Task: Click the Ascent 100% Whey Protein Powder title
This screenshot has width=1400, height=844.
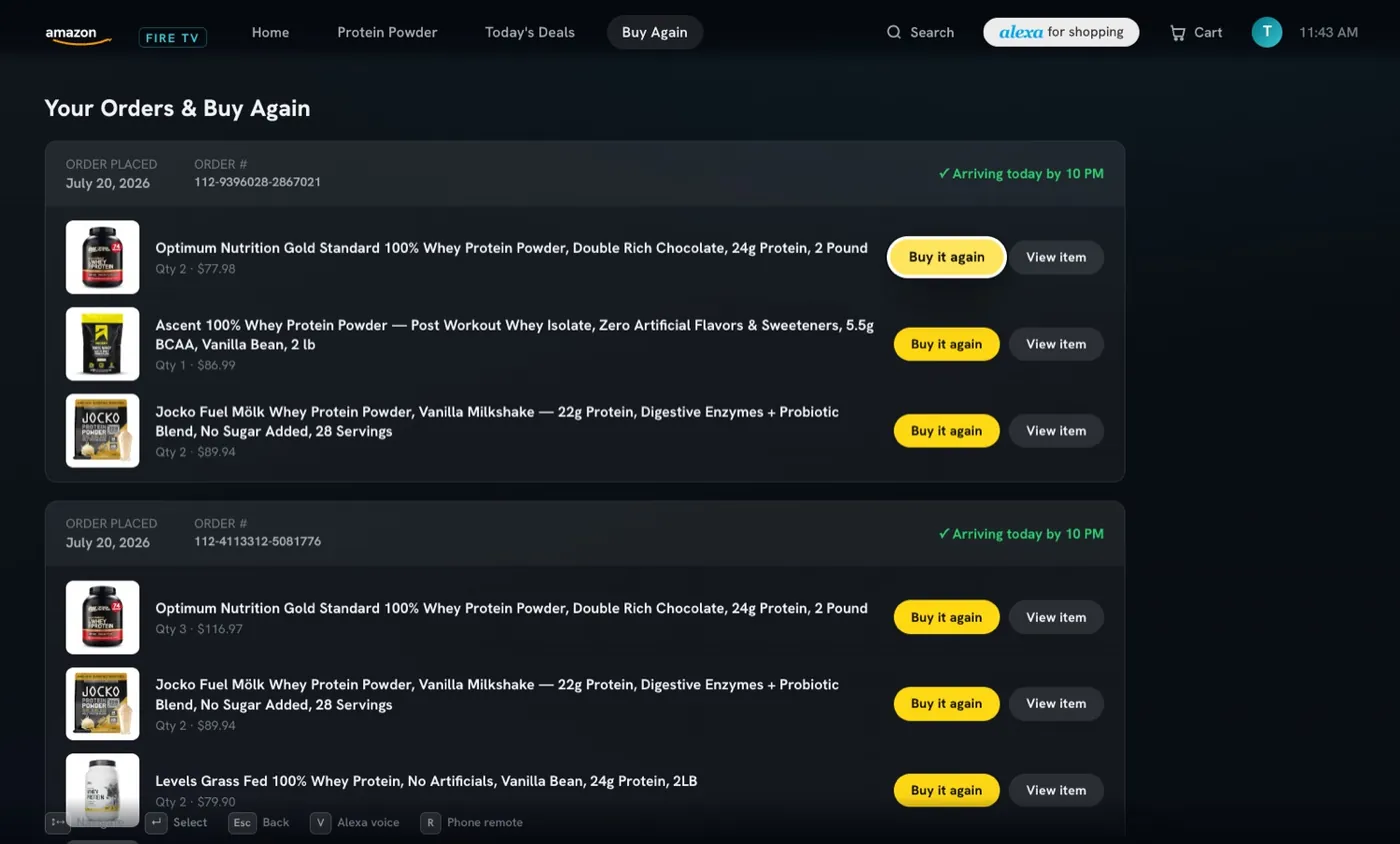Action: coord(514,335)
